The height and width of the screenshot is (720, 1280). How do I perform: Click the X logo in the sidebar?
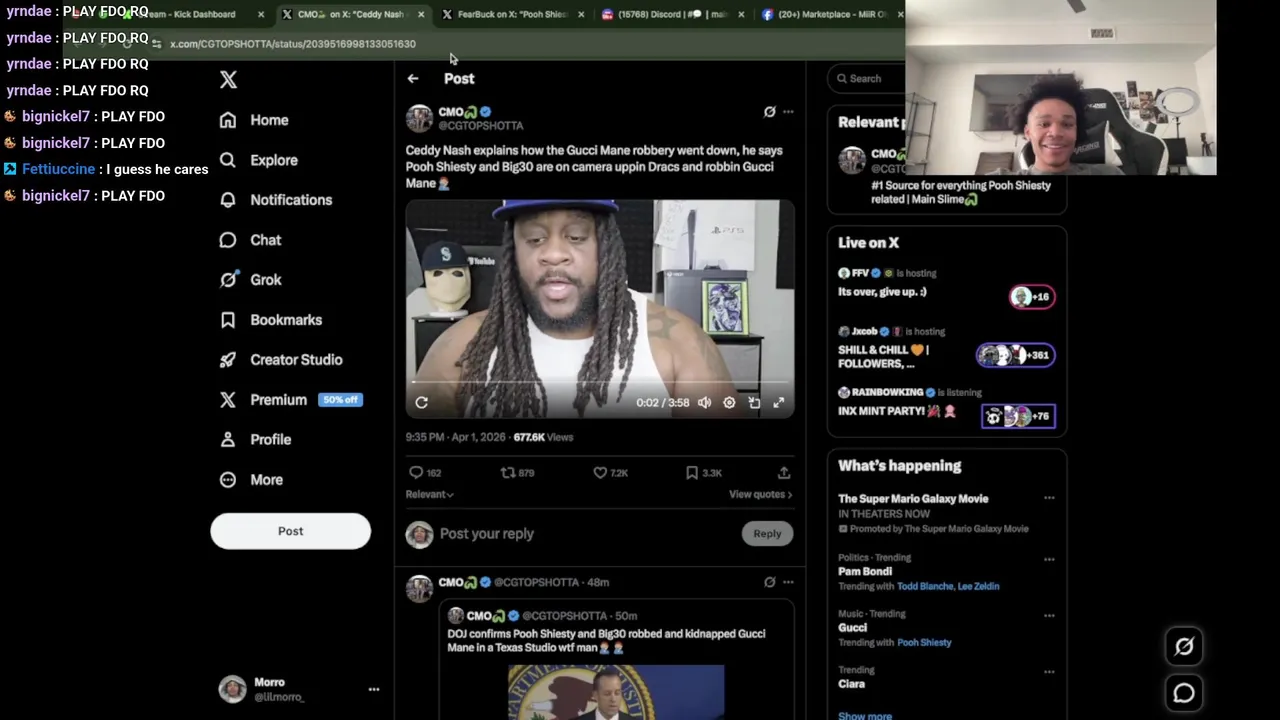click(x=228, y=80)
